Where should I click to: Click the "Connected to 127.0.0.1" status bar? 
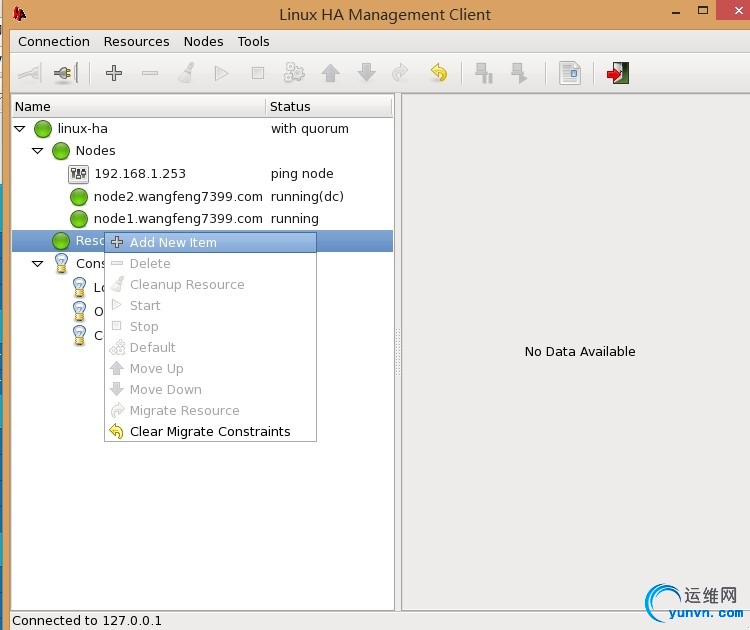pyautogui.click(x=87, y=620)
